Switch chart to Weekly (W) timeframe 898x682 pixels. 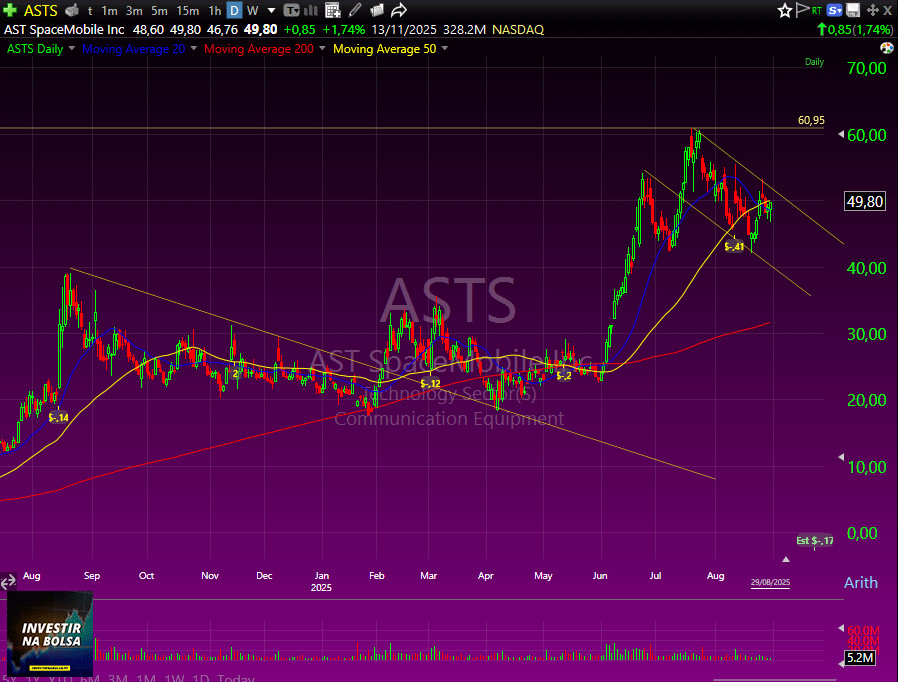tap(253, 11)
